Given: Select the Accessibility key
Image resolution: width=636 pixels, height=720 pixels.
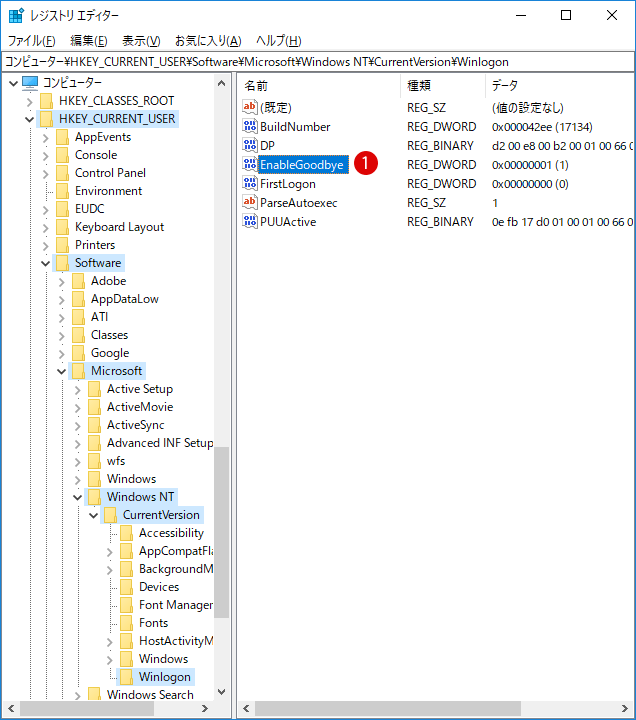Looking at the screenshot, I should click(x=171, y=533).
